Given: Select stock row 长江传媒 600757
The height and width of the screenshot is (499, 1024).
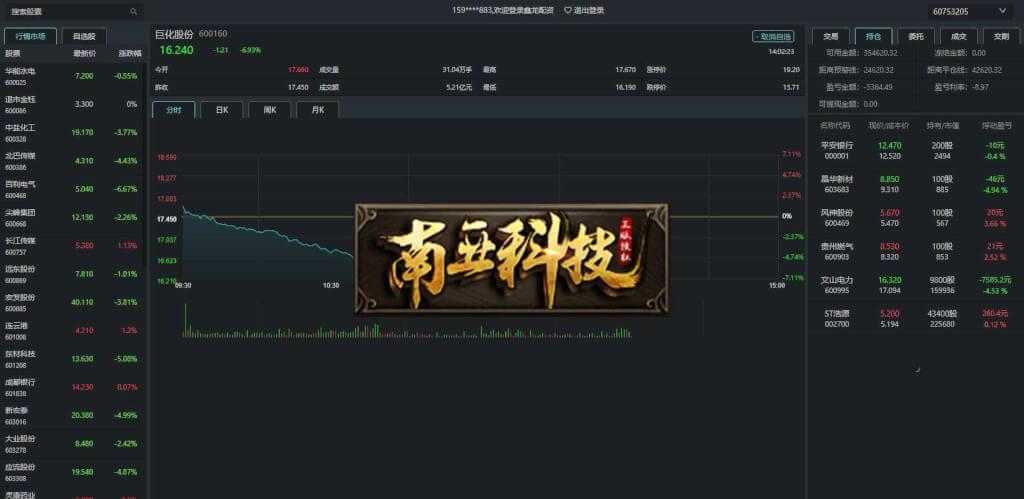Looking at the screenshot, I should [x=72, y=246].
